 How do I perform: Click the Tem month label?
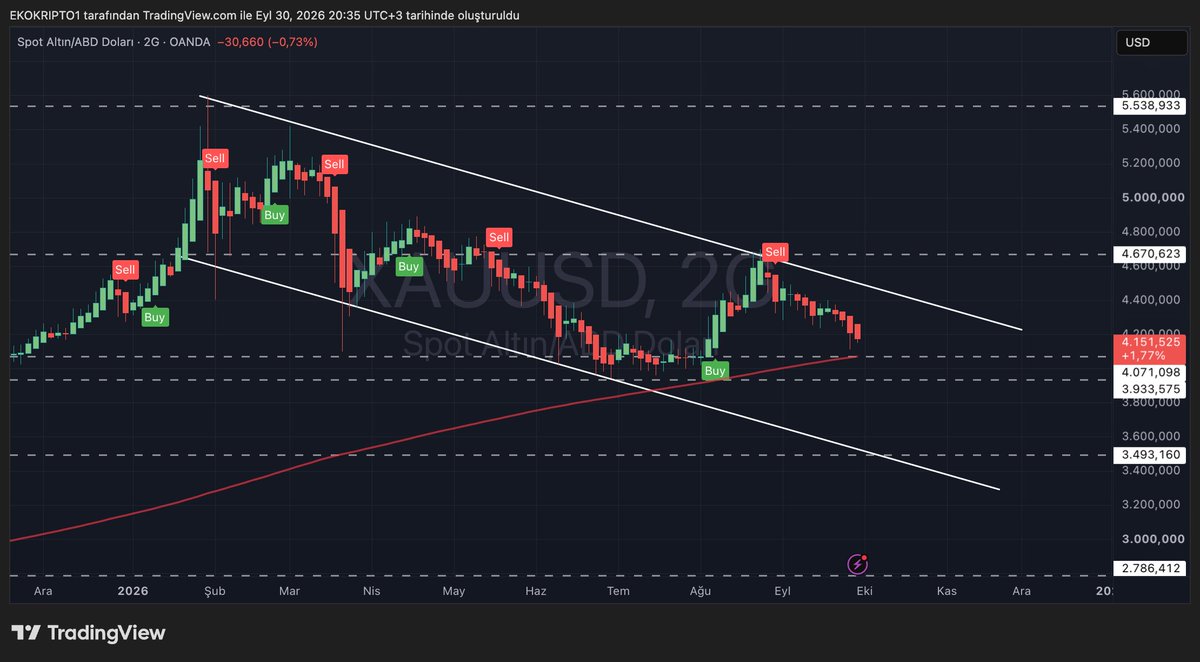click(x=619, y=591)
